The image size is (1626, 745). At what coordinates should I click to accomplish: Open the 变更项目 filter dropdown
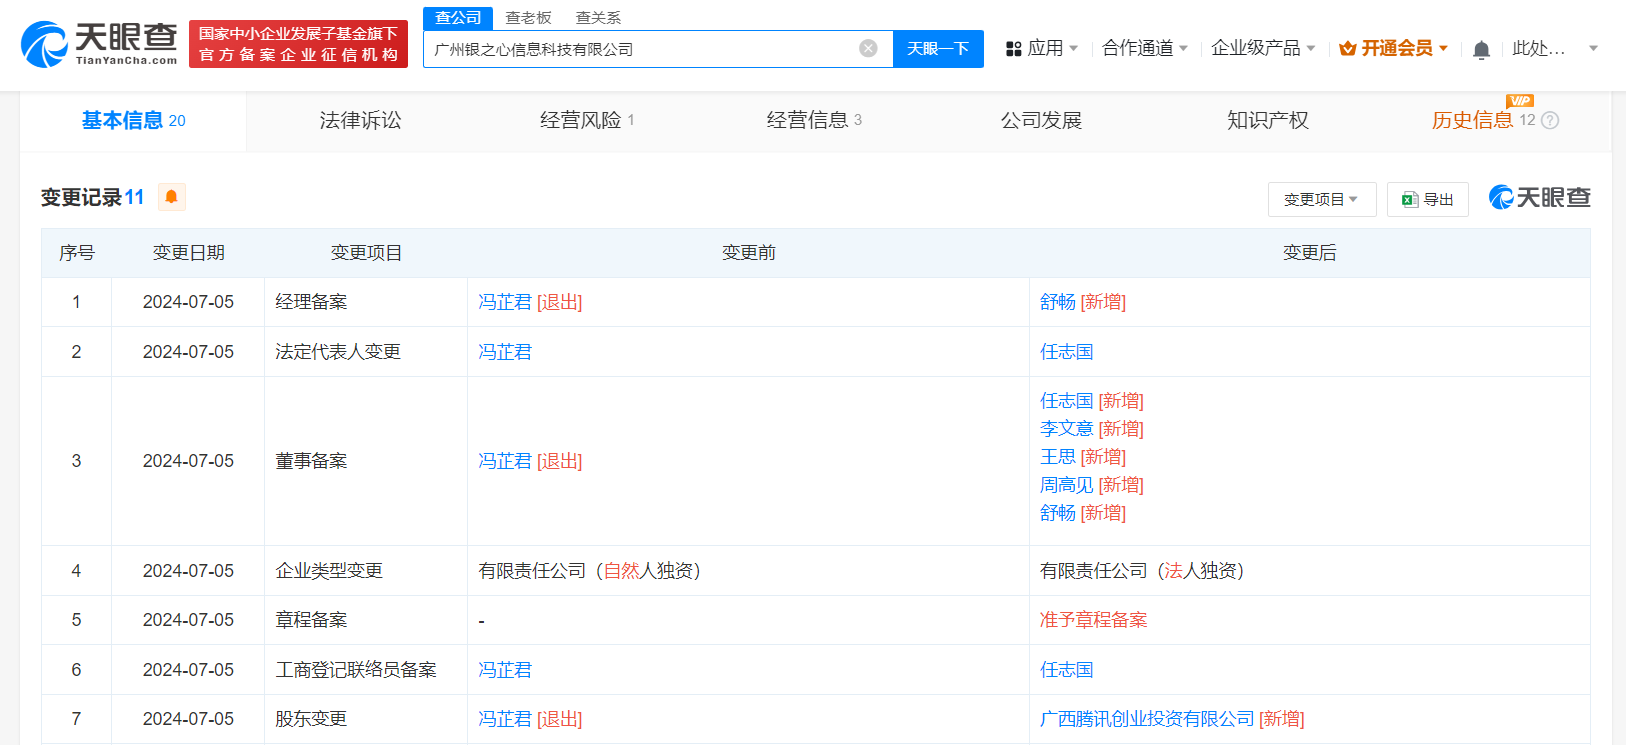click(1321, 200)
